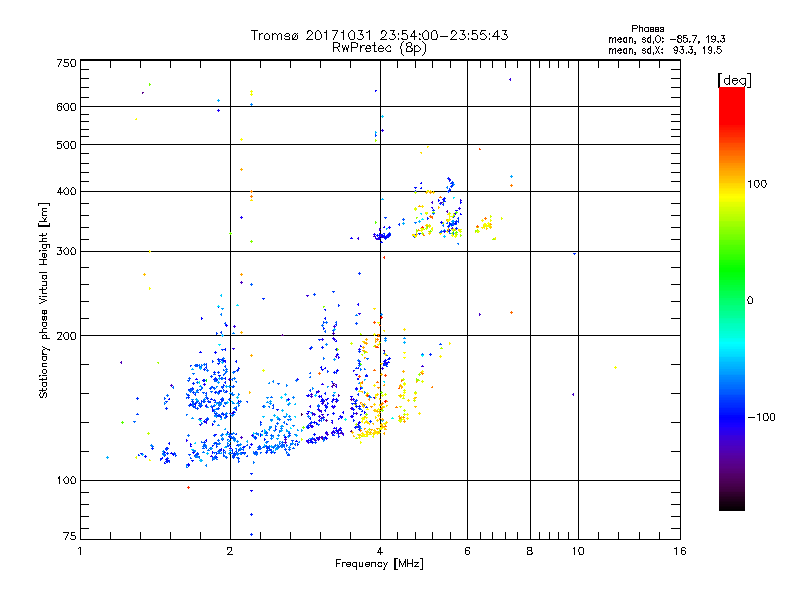The image size is (800, 600).
Task: Click the '[deg]' colorbar unit label
Action: tap(734, 80)
